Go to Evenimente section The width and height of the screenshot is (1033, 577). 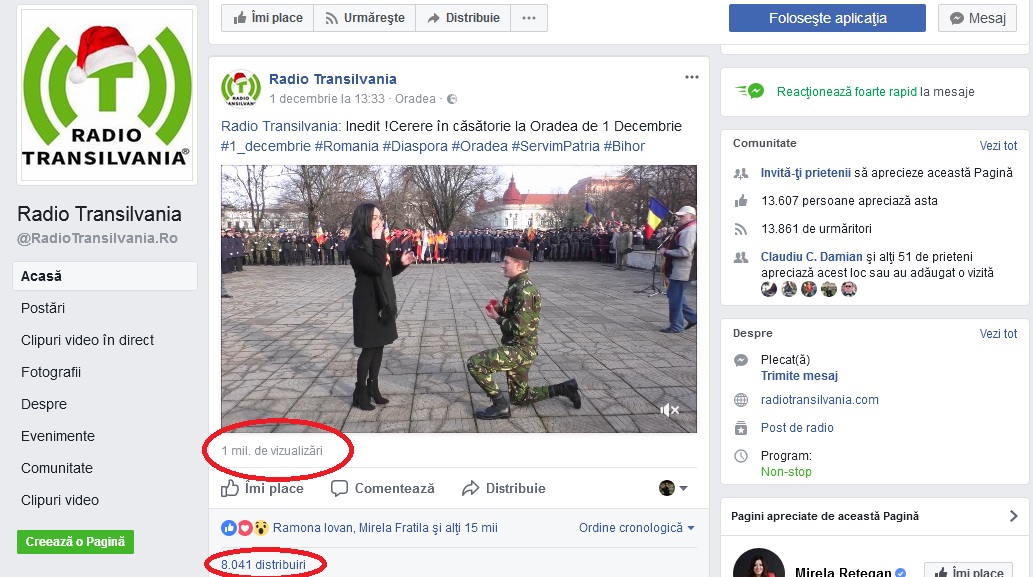click(58, 436)
